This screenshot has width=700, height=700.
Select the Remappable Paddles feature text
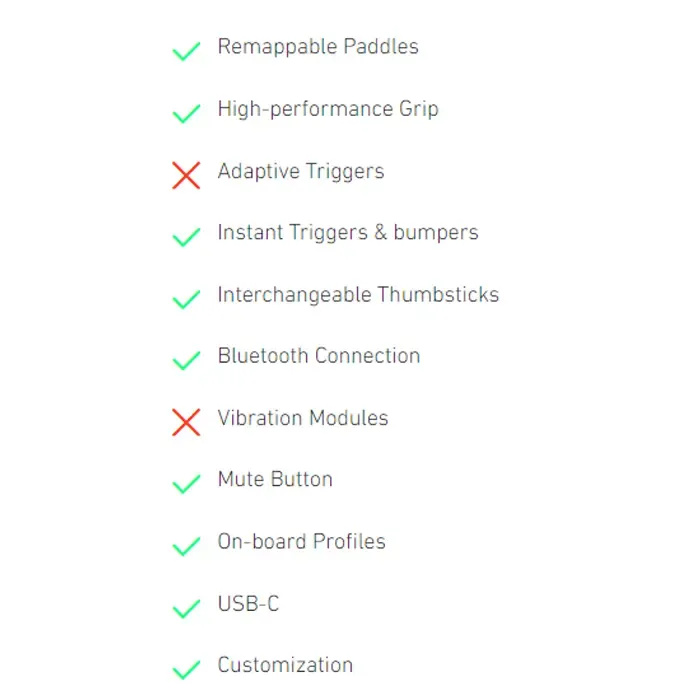pos(318,47)
